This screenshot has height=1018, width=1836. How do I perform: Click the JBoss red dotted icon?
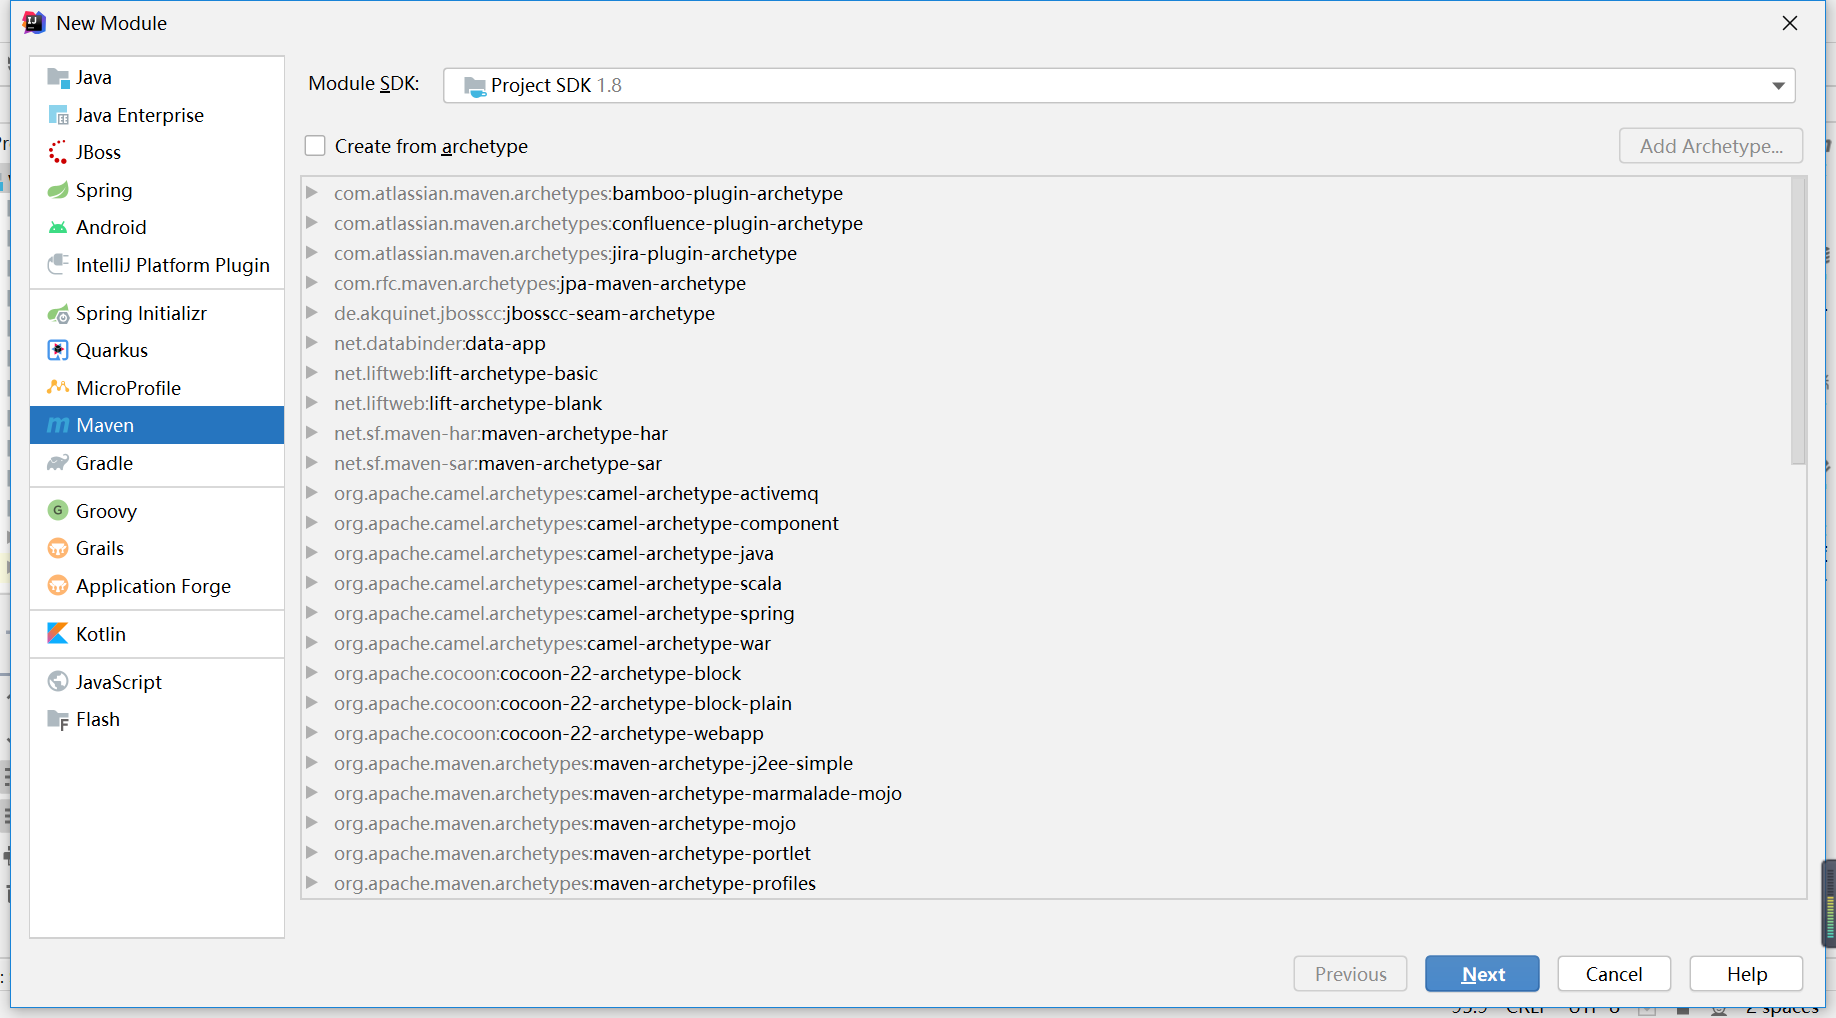(58, 152)
